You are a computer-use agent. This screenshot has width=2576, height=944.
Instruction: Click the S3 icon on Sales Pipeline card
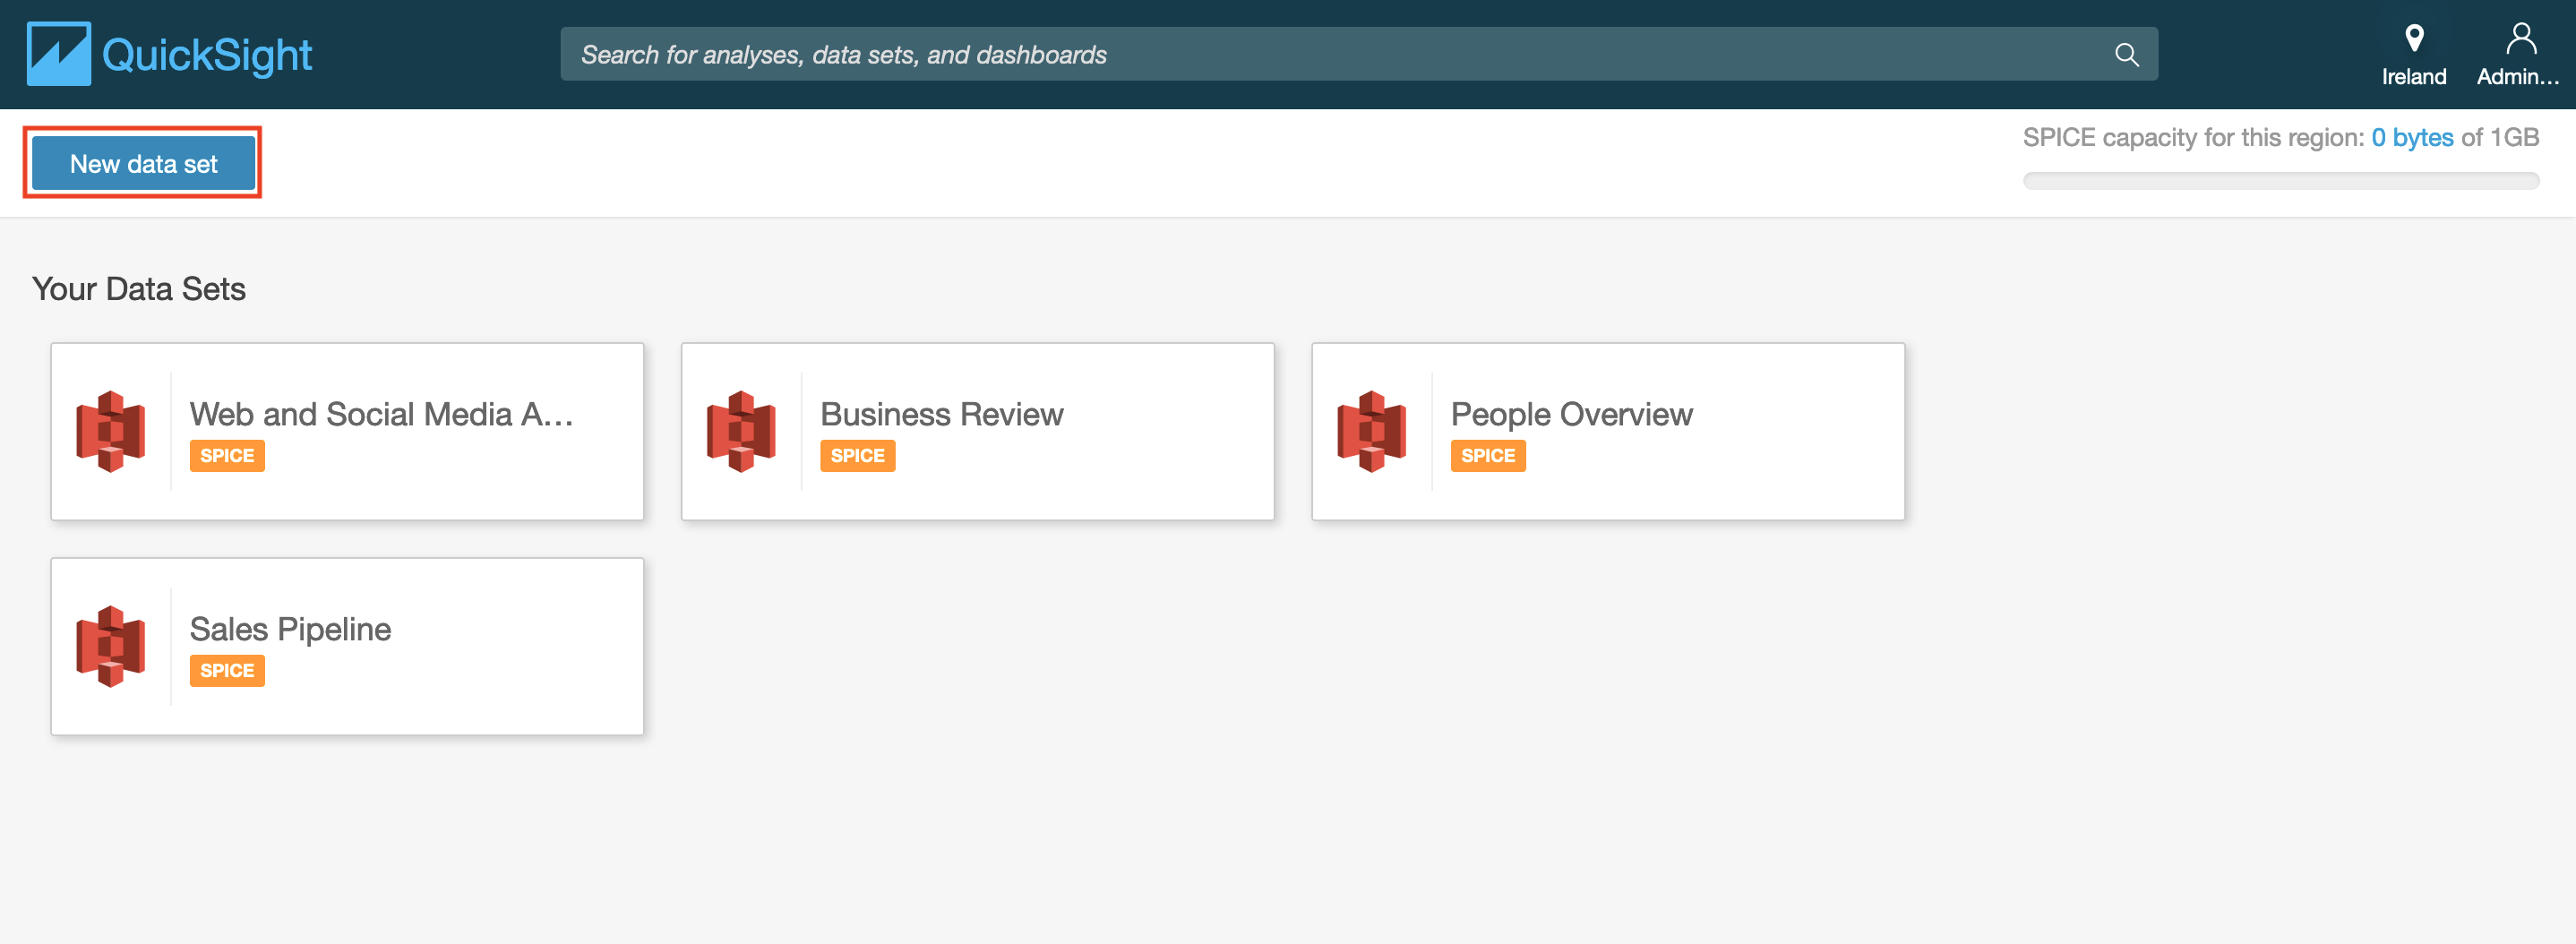(110, 646)
